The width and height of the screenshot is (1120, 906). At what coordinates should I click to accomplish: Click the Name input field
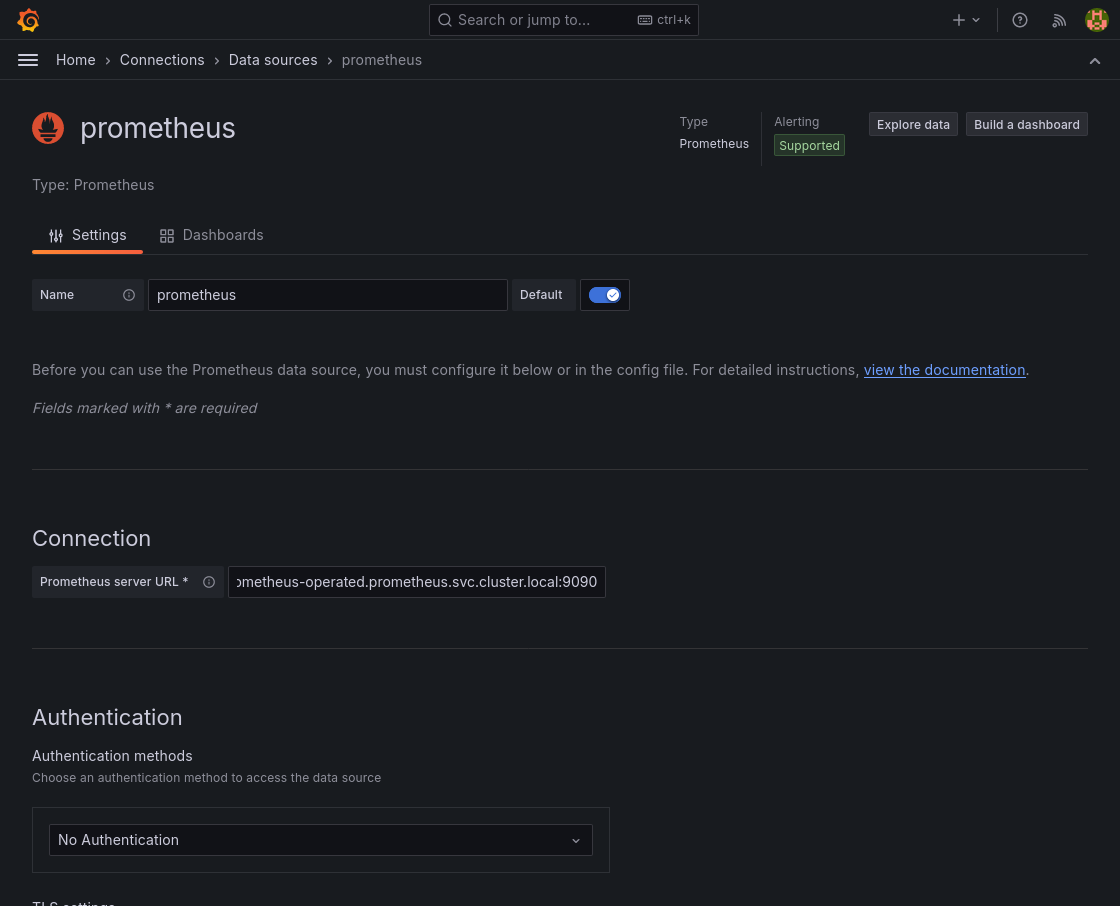tap(327, 295)
